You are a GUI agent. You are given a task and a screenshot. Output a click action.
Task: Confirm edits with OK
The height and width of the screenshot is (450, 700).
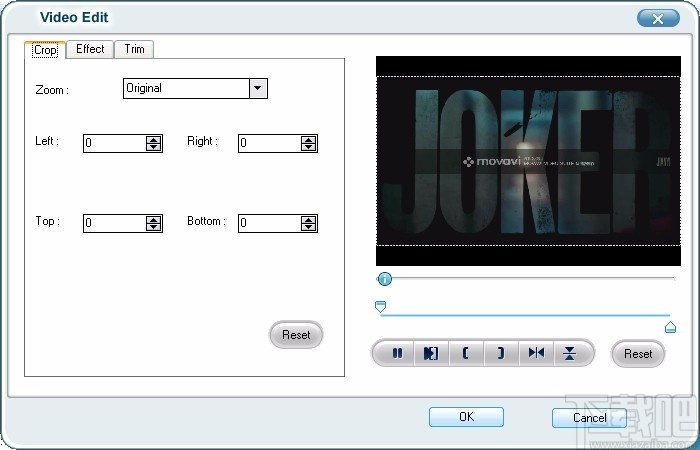(467, 417)
